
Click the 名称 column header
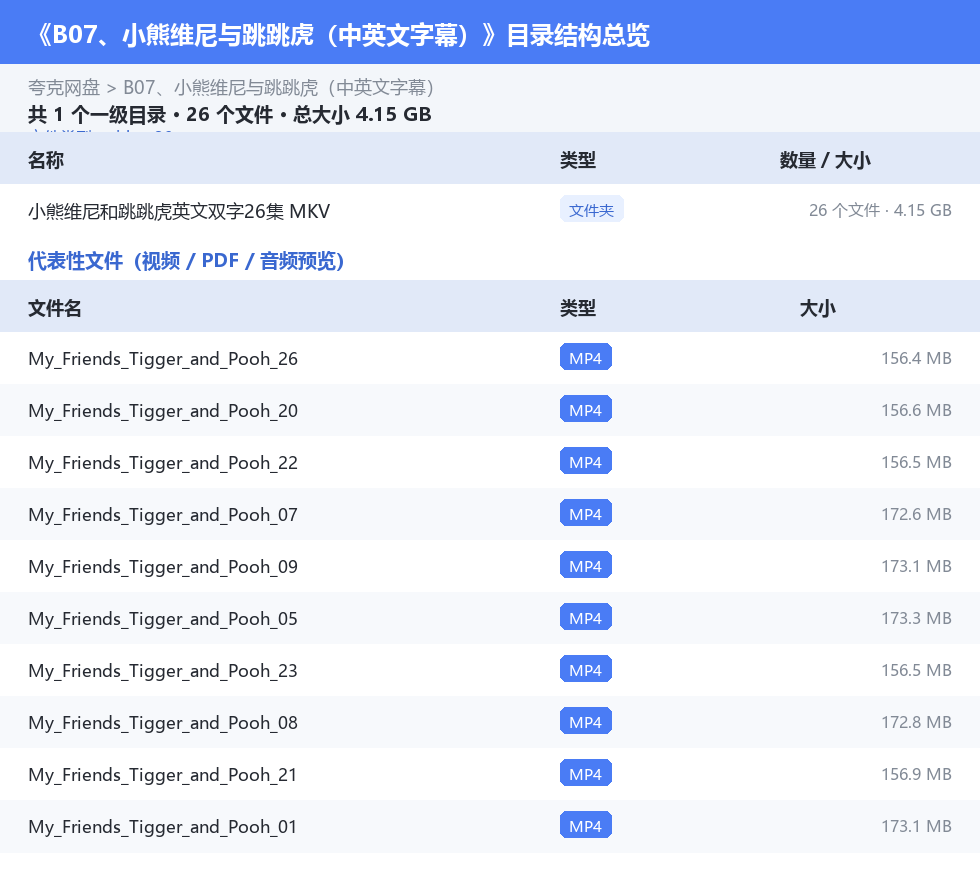point(46,160)
